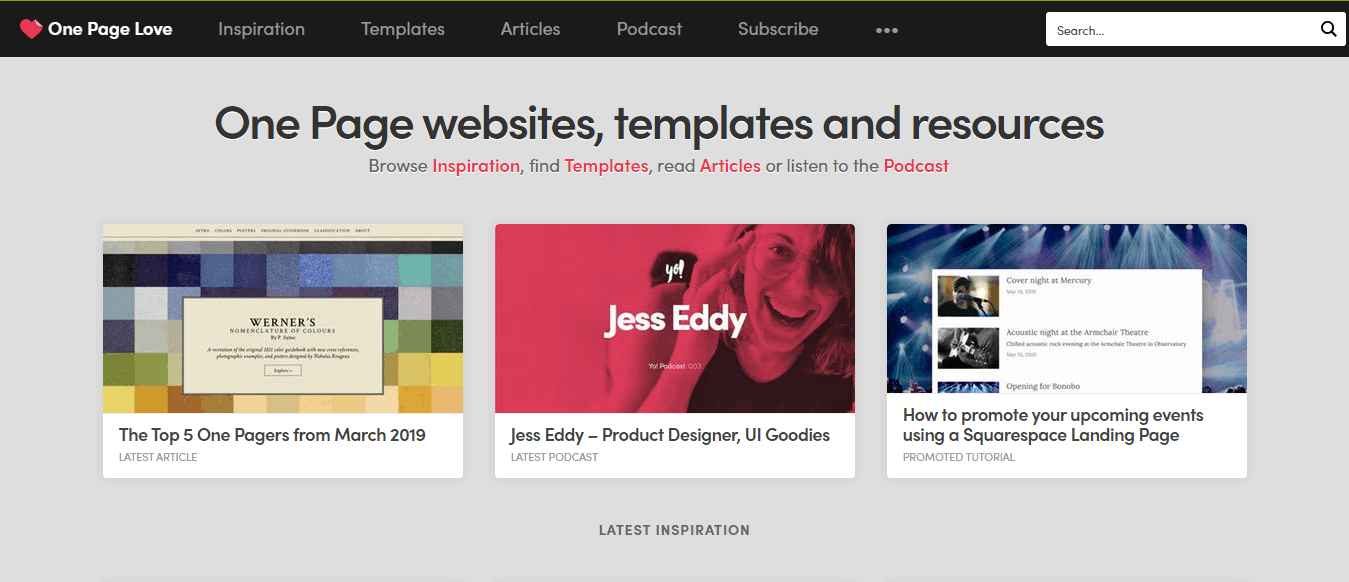
Task: Open the Inspiration menu item
Action: click(x=262, y=29)
